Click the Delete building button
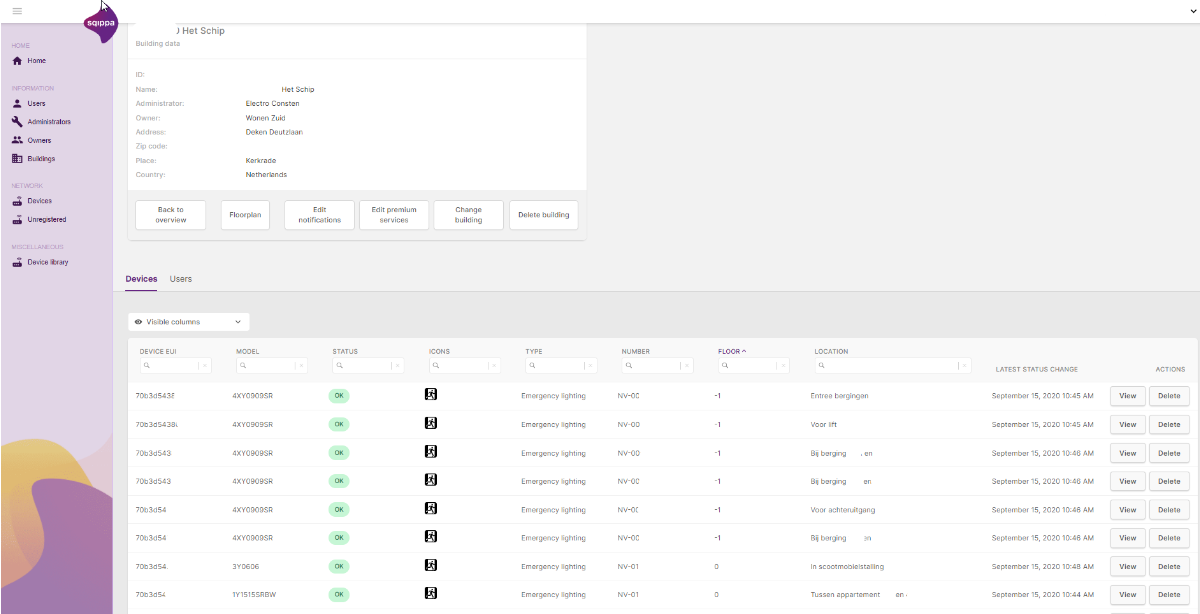 point(544,215)
